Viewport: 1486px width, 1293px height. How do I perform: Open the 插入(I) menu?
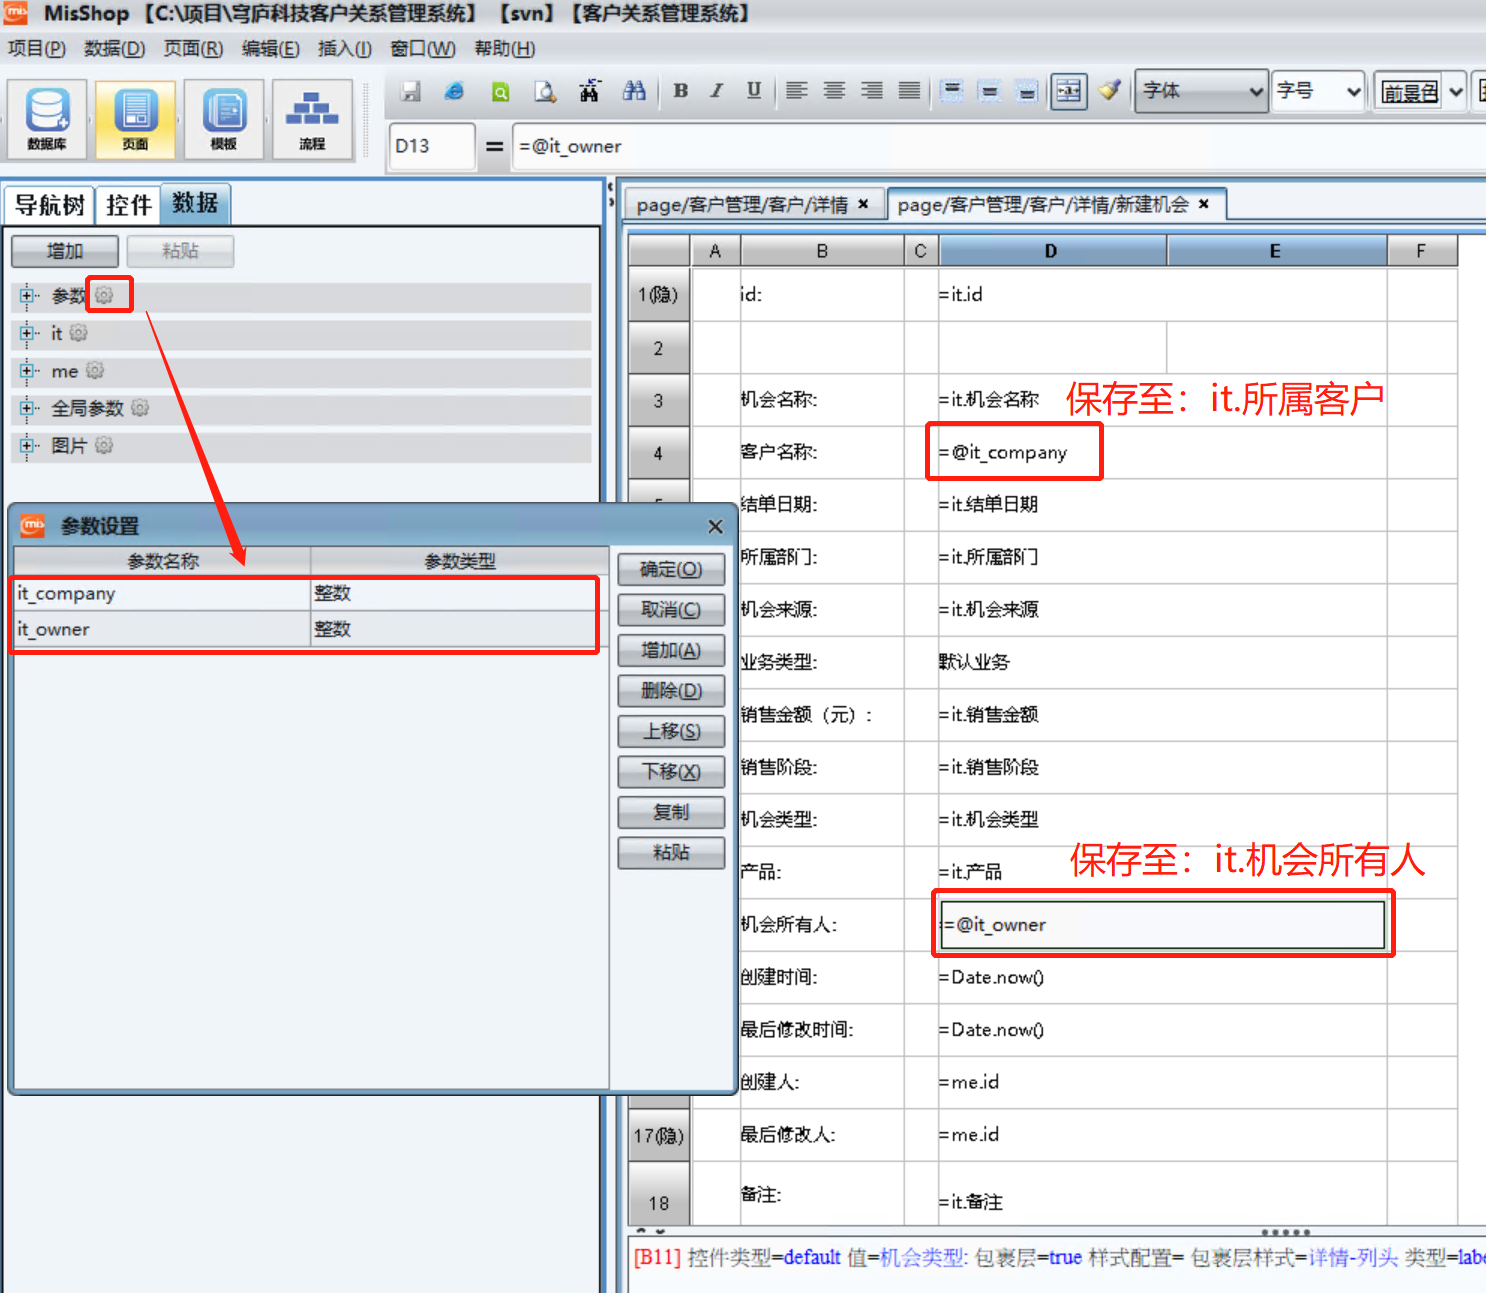click(345, 48)
